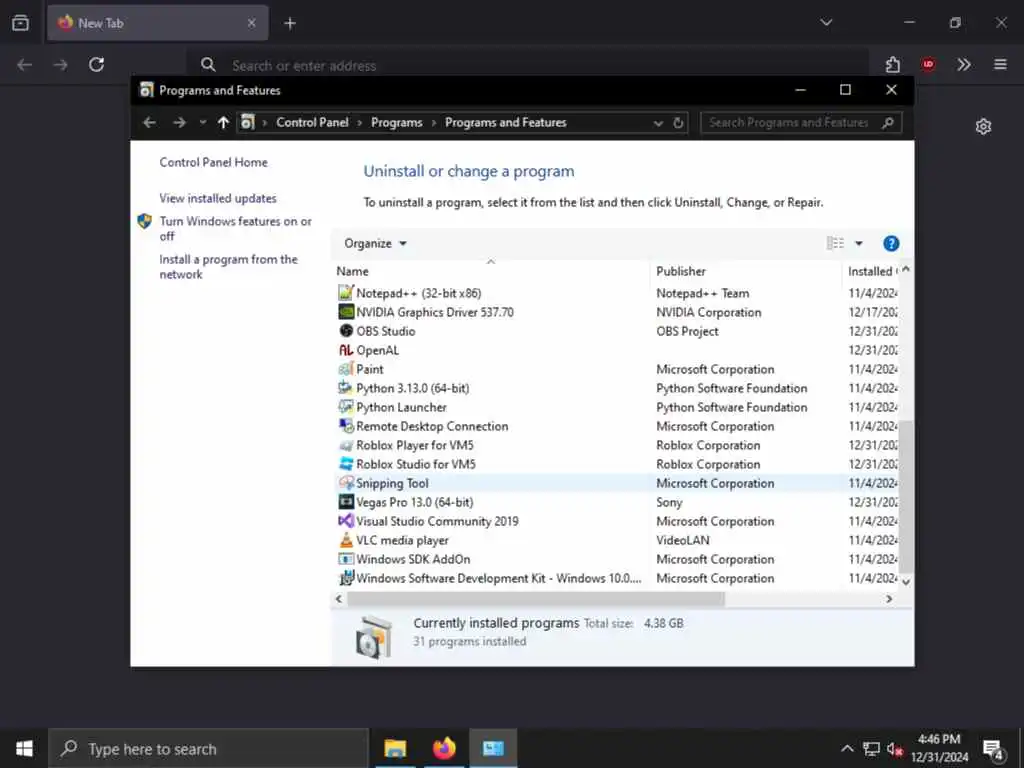Show more Firefox toolbar tools chevron
Image resolution: width=1024 pixels, height=768 pixels.
[x=964, y=64]
